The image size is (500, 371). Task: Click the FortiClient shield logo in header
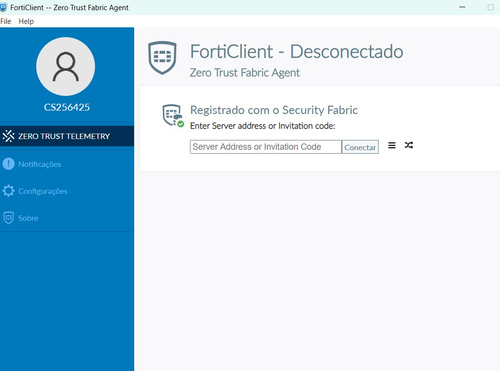[162, 58]
